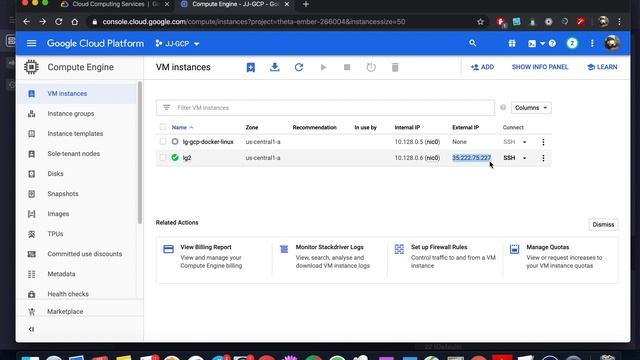Screen dimensions: 640x360
Task: Bookmark the page with the star icon
Action: pos(480,22)
